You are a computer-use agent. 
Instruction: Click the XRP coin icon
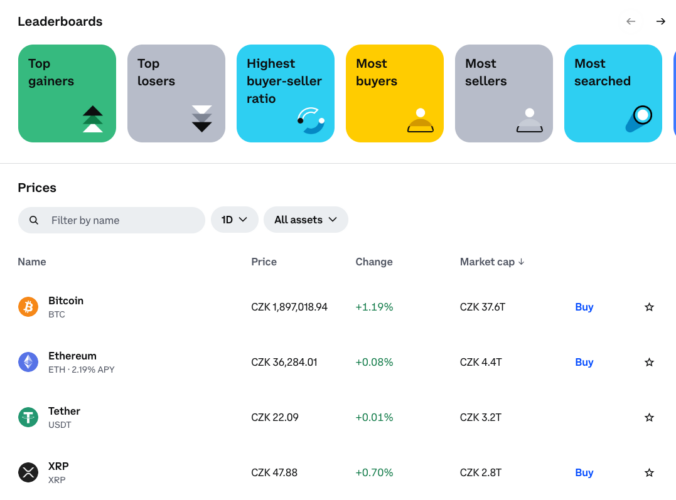click(x=28, y=472)
